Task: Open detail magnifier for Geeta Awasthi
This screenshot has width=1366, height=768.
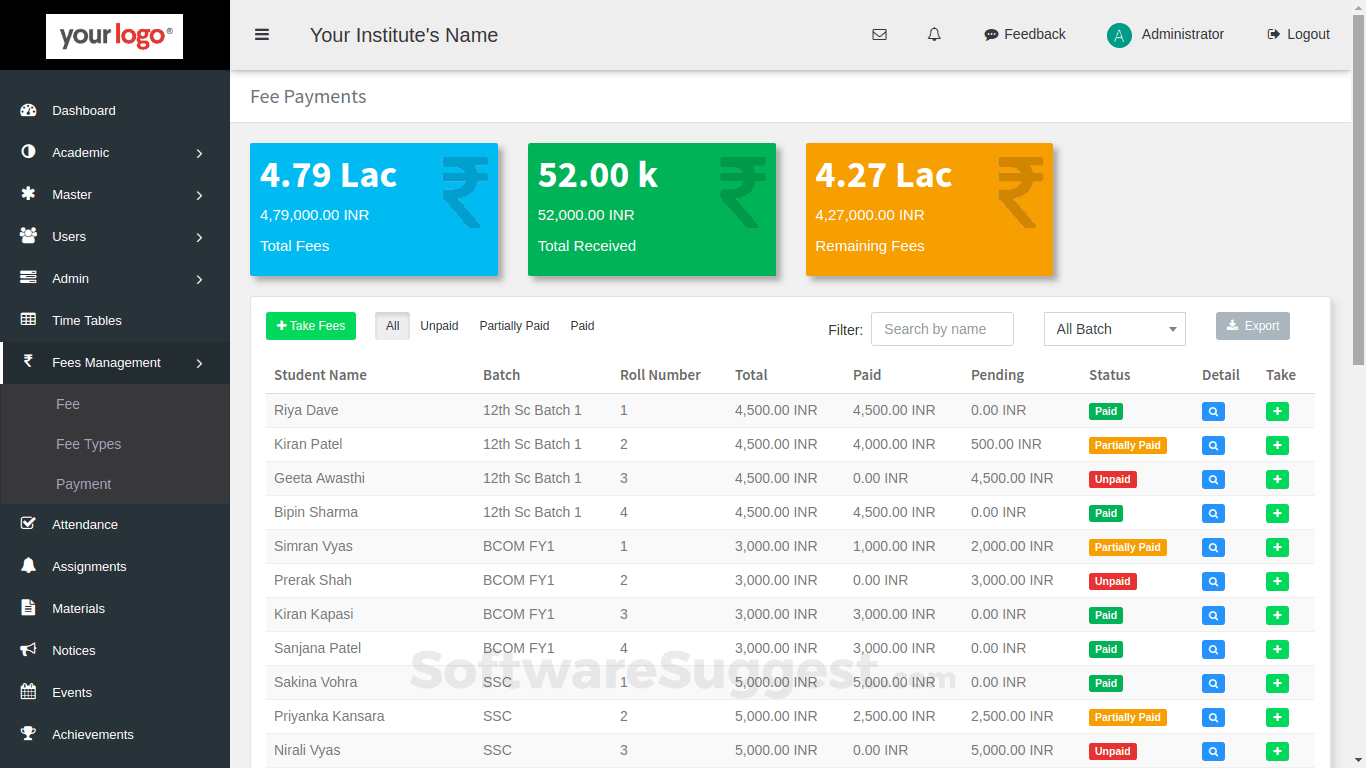Action: click(1213, 479)
